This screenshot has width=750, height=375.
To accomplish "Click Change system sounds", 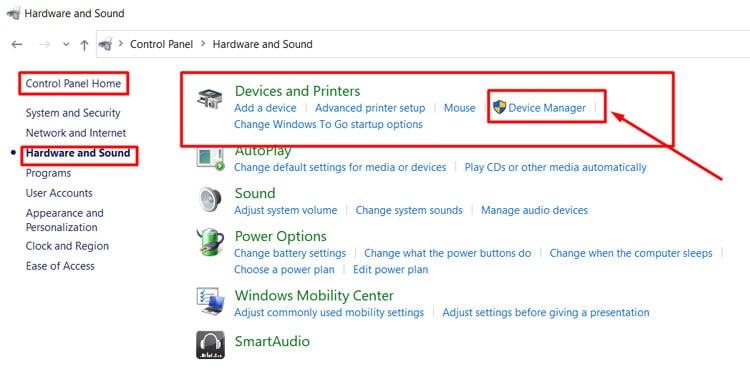I will 409,210.
